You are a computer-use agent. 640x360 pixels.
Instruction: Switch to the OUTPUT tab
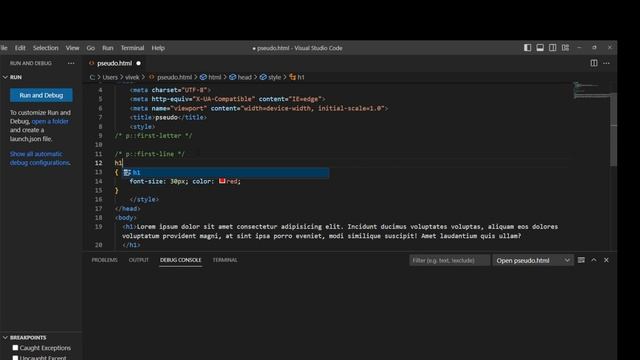point(139,260)
